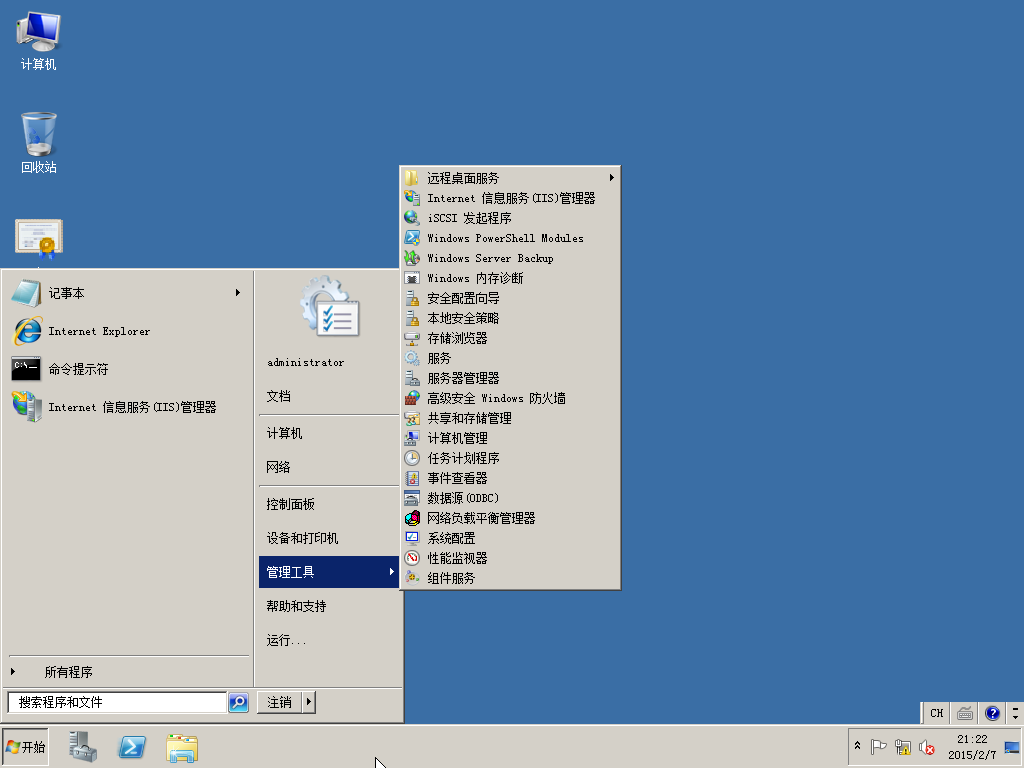The width and height of the screenshot is (1024, 768).
Task: Click the 数据源(ODBC) icon
Action: tap(411, 498)
